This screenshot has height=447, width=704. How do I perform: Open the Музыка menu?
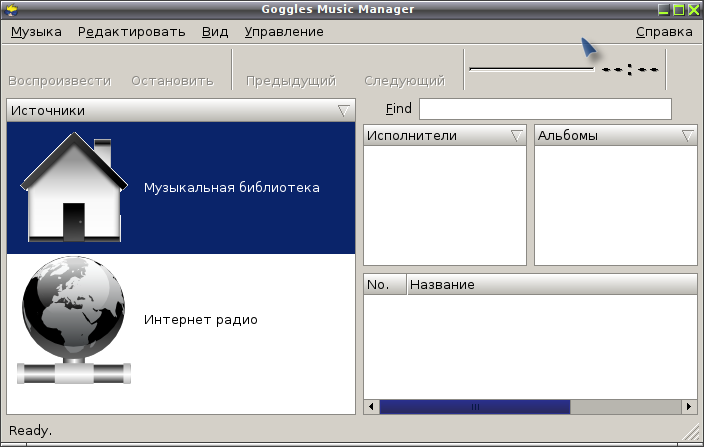tap(36, 32)
